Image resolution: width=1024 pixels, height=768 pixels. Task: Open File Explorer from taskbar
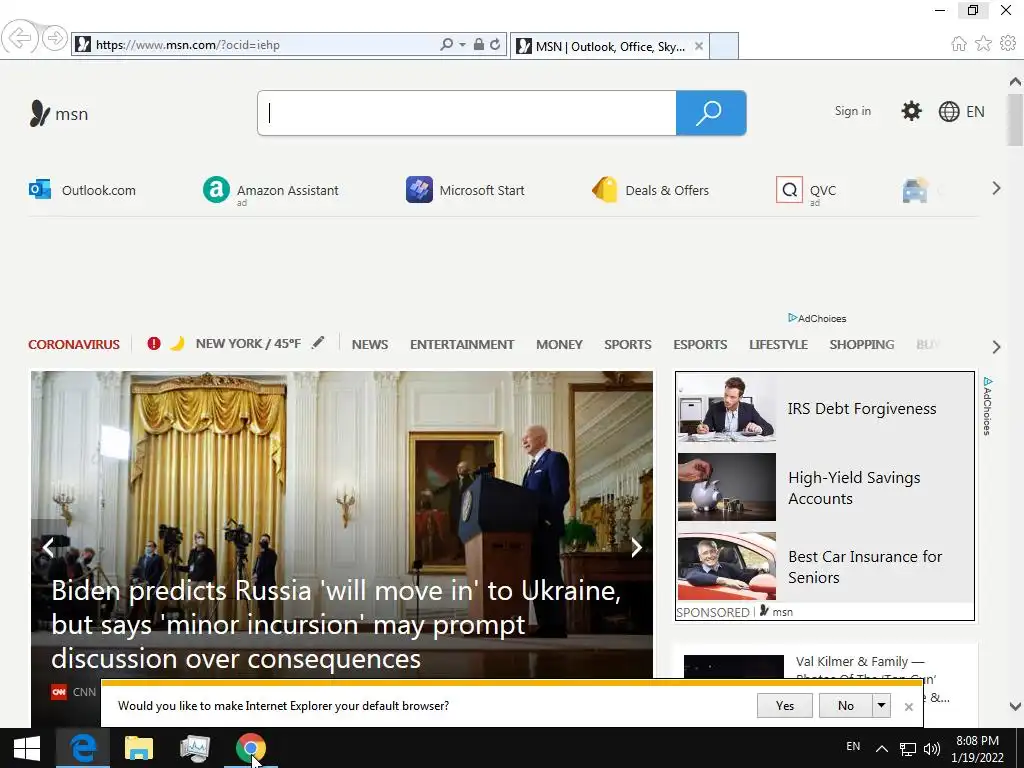pyautogui.click(x=138, y=748)
